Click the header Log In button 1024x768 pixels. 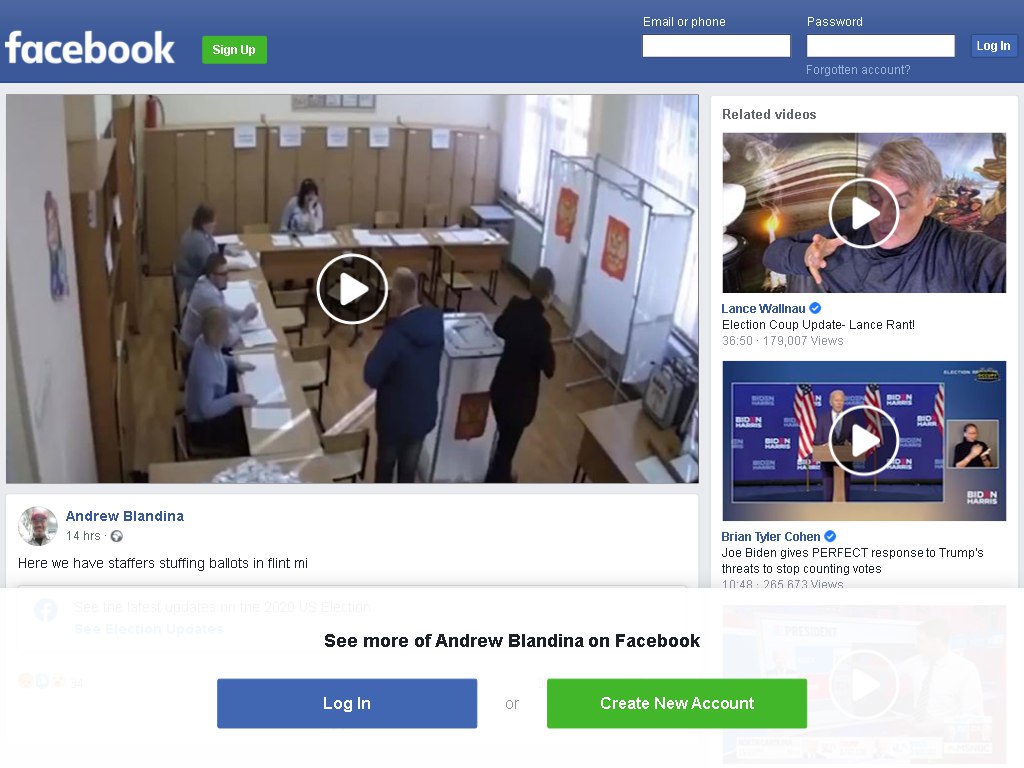pos(993,46)
